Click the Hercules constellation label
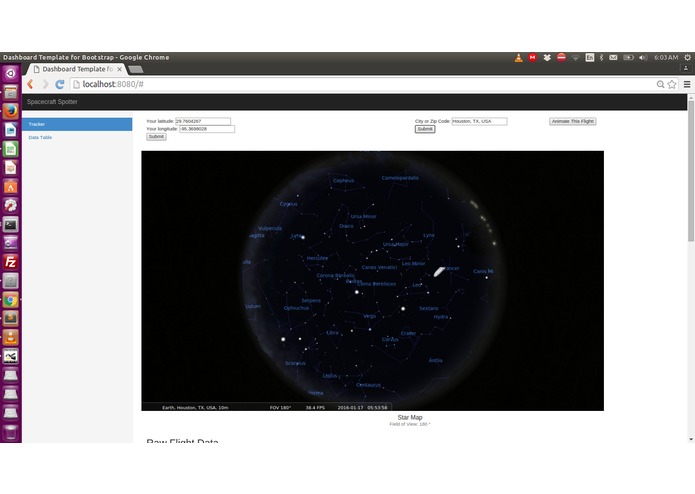This screenshot has height=494, width=695. pos(317,258)
